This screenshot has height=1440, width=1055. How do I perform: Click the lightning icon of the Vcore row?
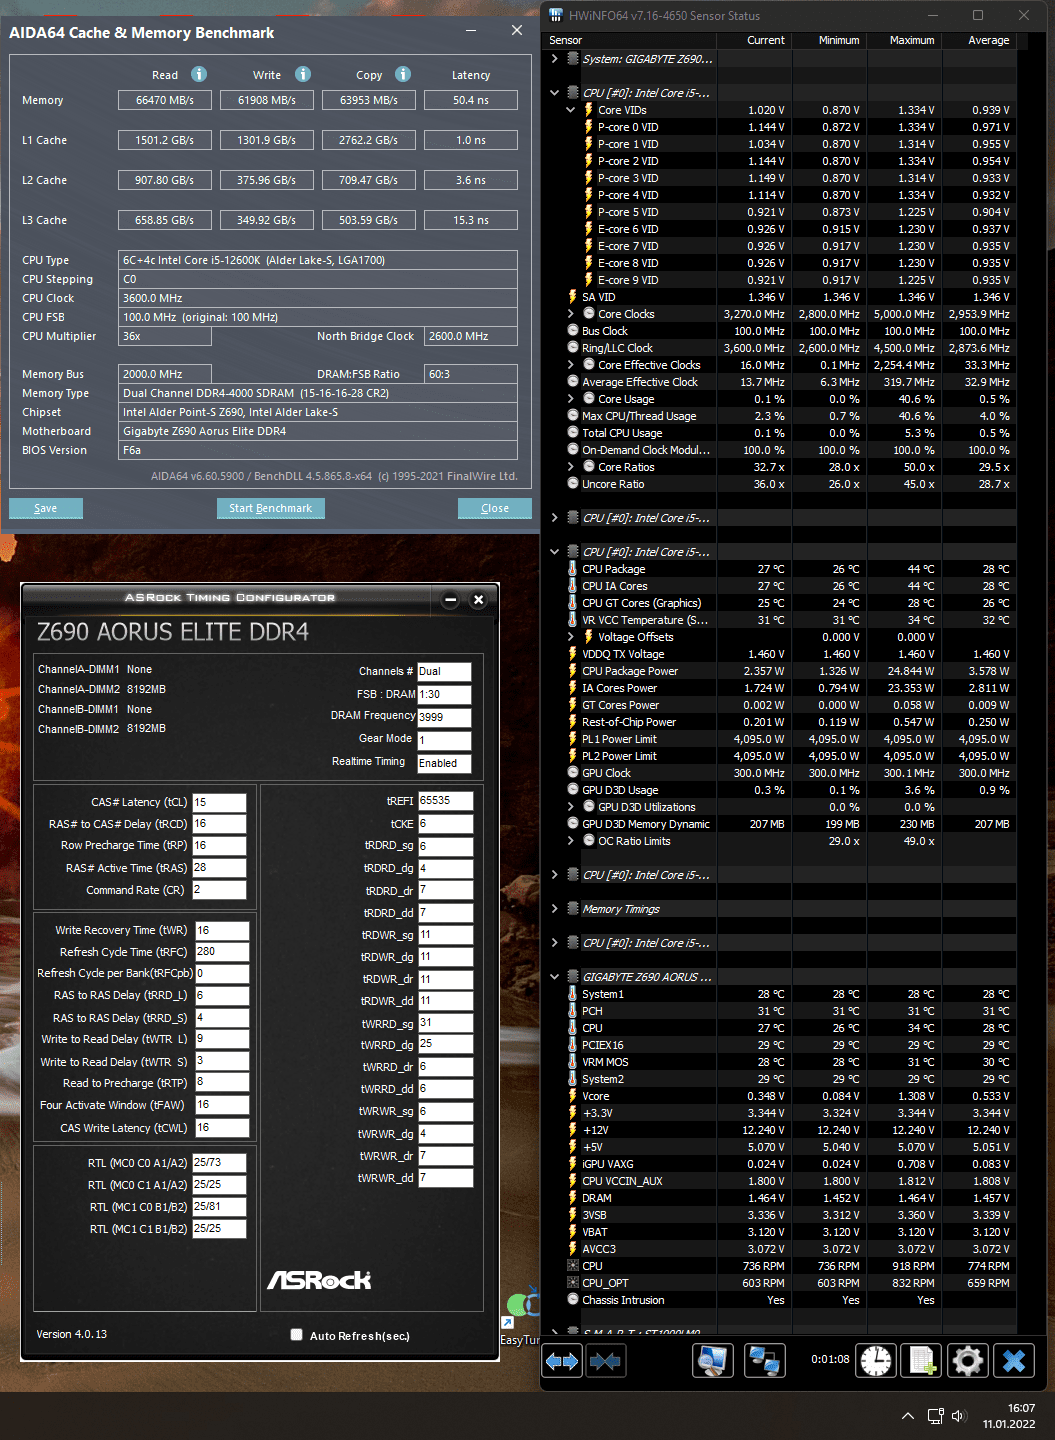[573, 1096]
